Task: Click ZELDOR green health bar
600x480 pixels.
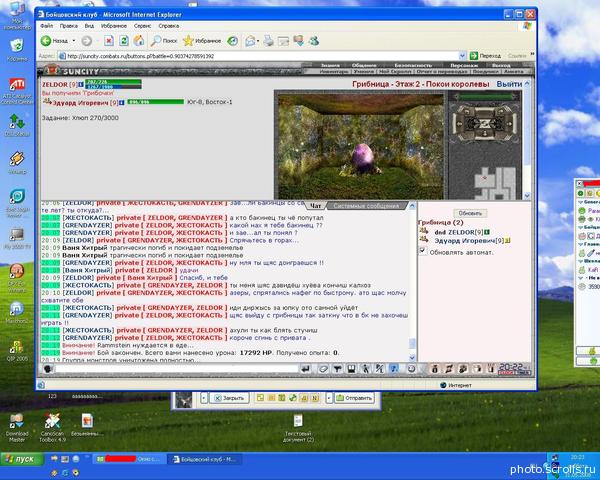Action: click(x=113, y=82)
